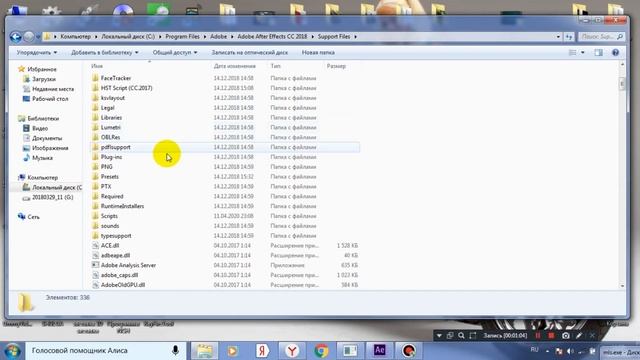The image size is (640, 360).
Task: Select the adobe_caps.dll file
Action: [119, 275]
